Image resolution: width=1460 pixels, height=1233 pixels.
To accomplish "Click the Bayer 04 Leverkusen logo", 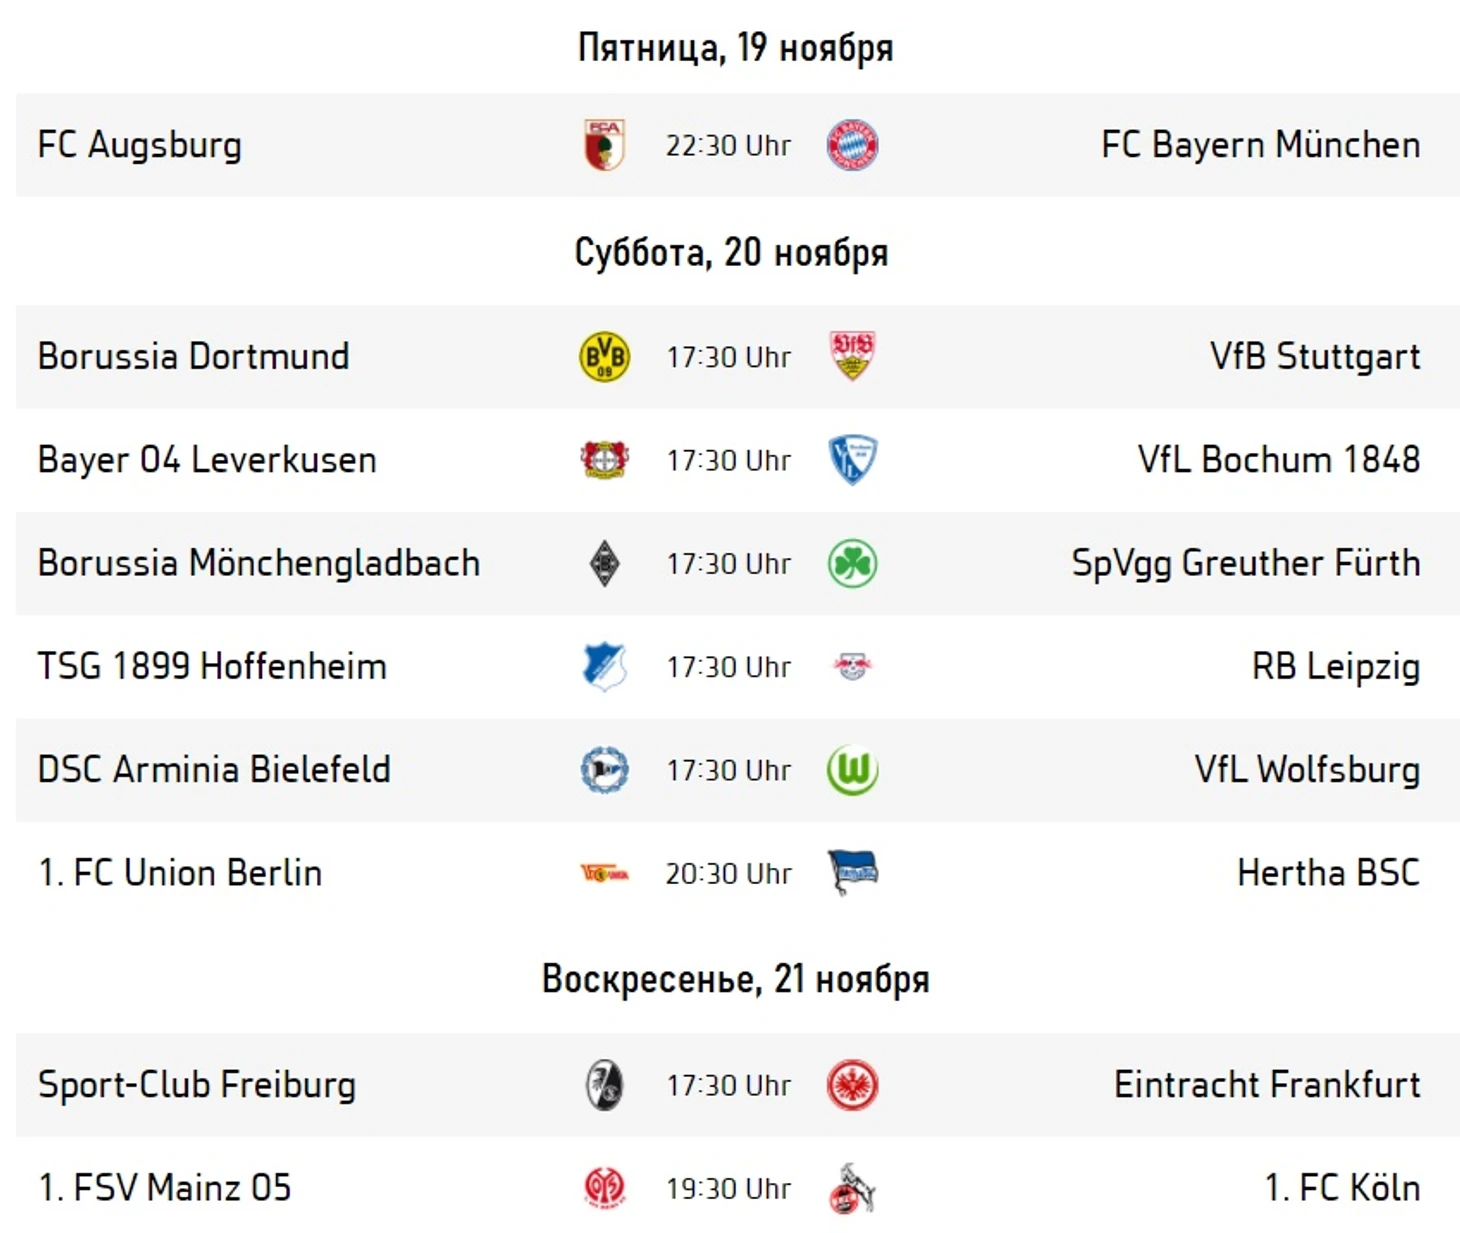I will point(604,460).
